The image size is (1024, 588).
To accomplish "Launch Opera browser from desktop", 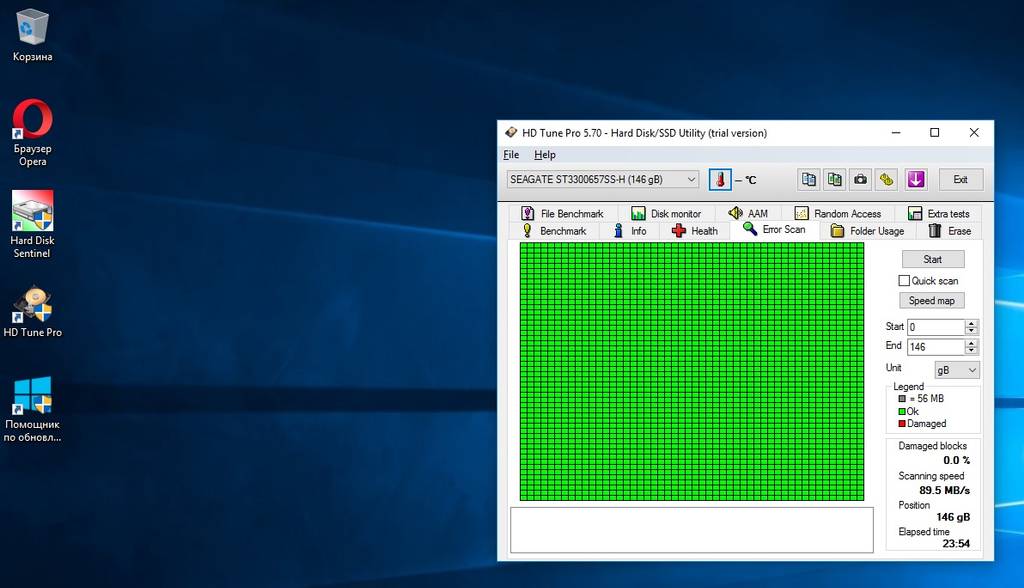I will [32, 133].
